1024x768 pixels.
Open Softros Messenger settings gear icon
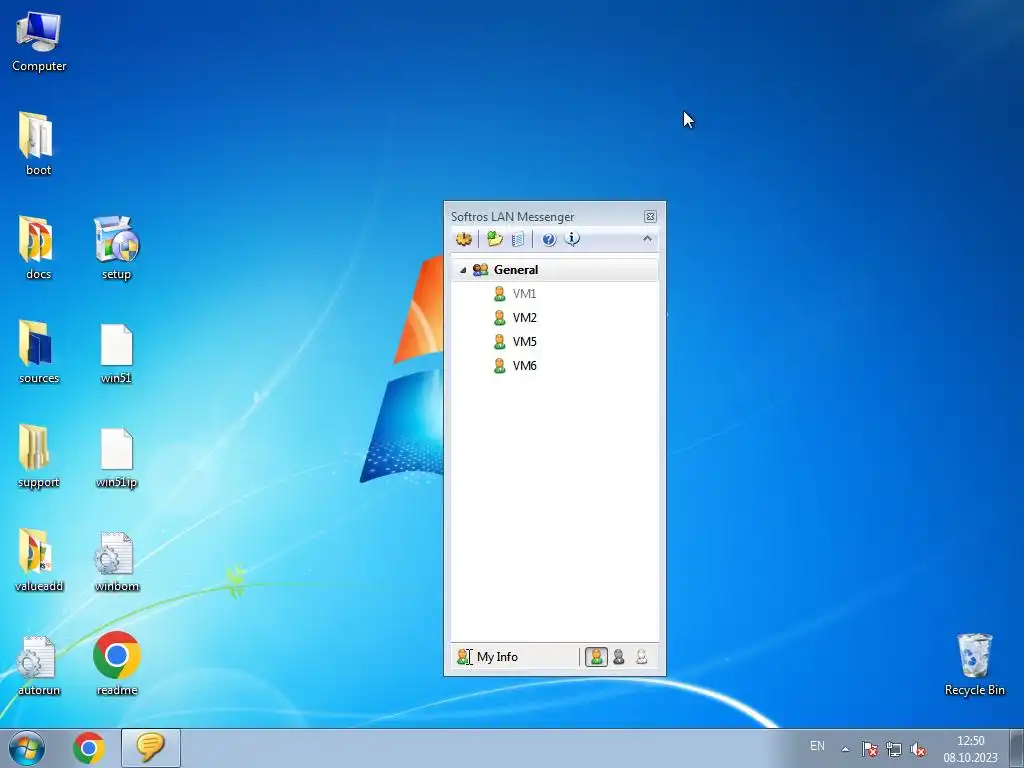tap(464, 240)
